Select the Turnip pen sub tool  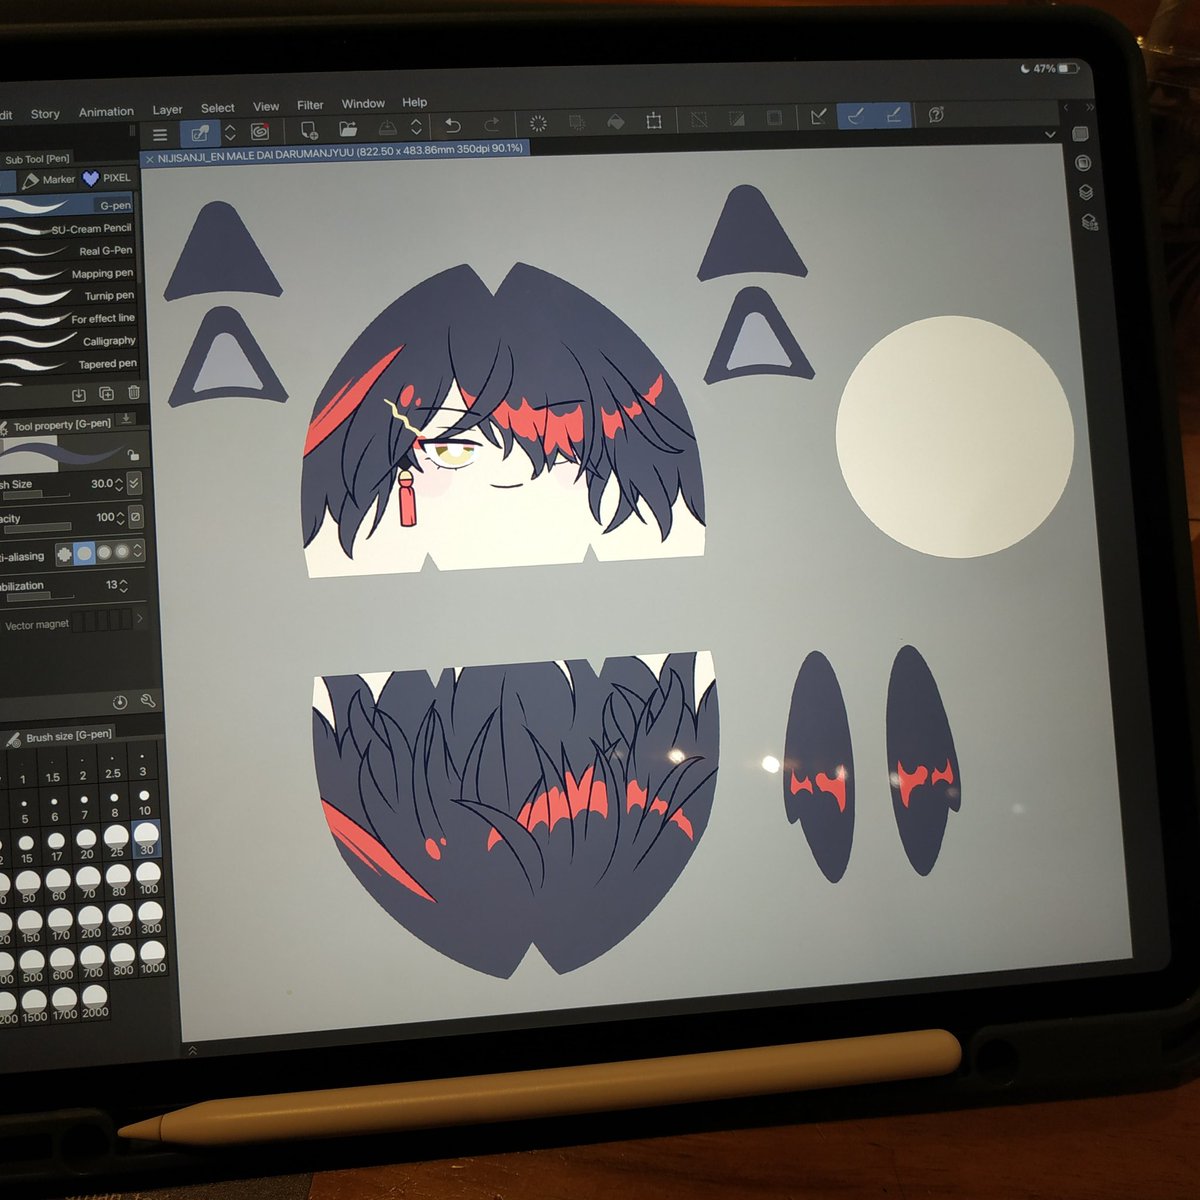(67, 296)
